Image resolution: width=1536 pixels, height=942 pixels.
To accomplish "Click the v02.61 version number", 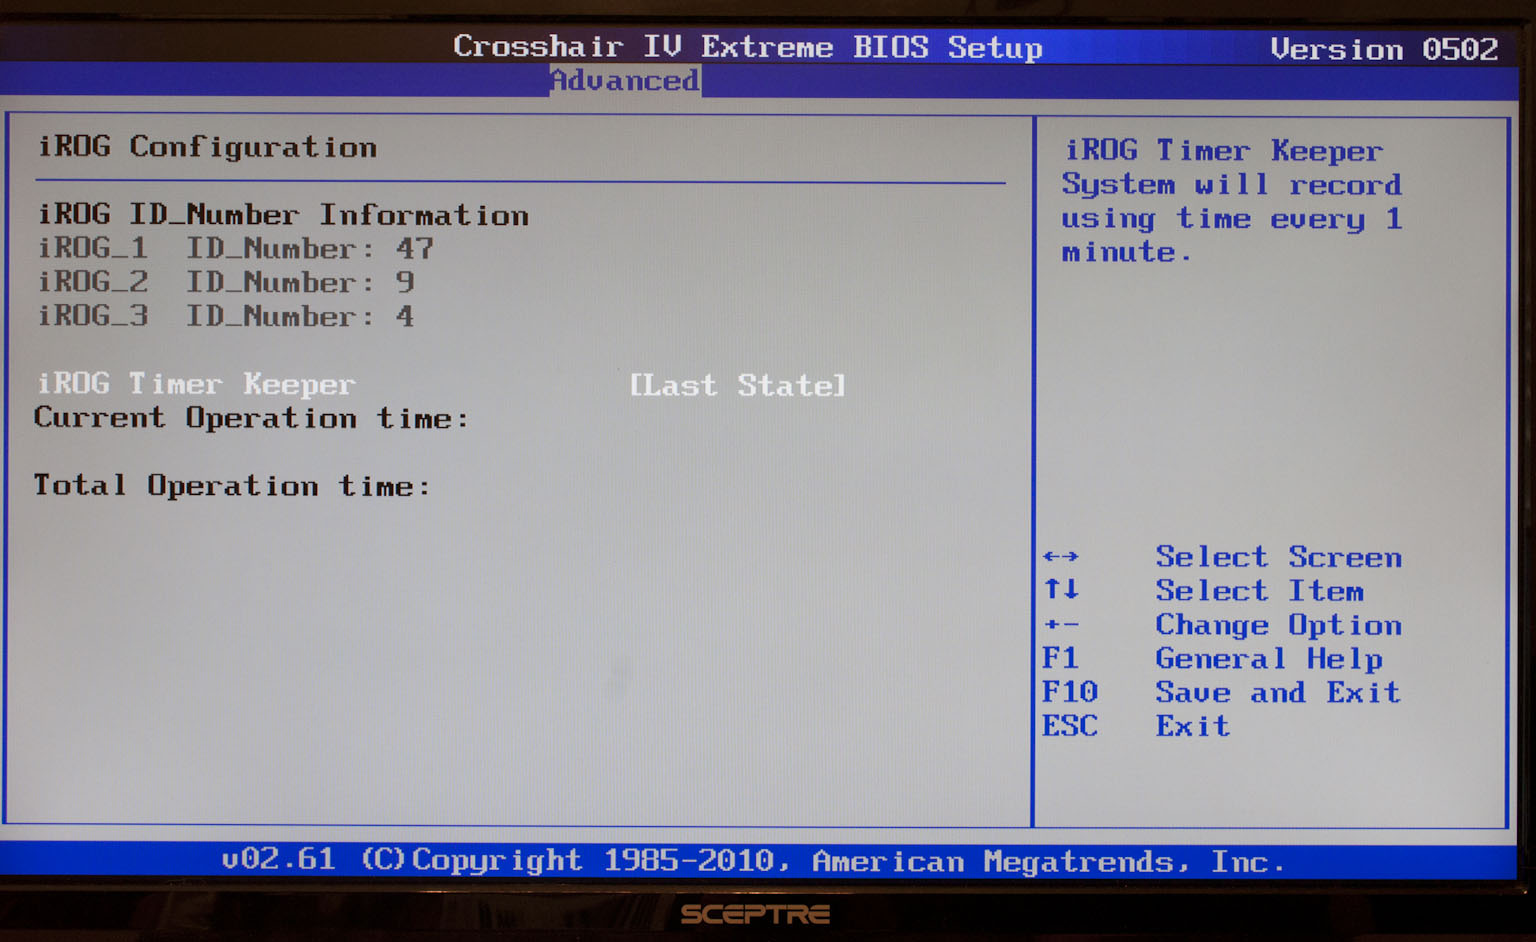I will 278,859.
